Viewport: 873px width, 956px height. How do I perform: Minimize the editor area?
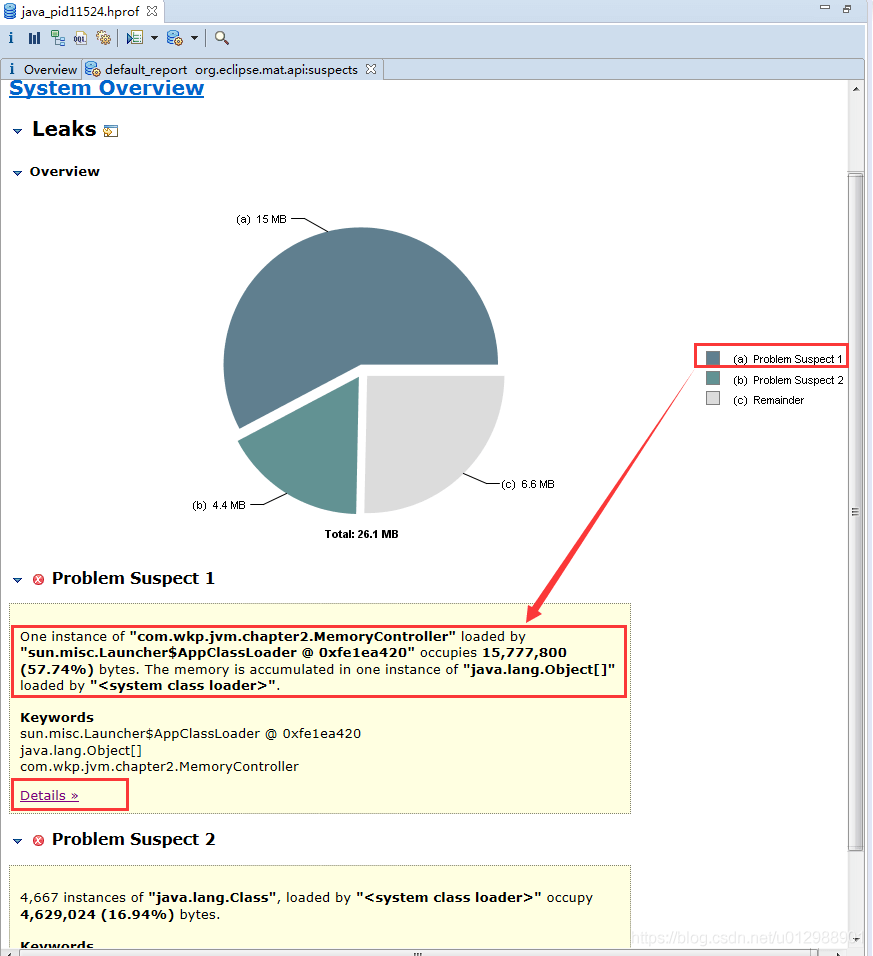pos(825,7)
